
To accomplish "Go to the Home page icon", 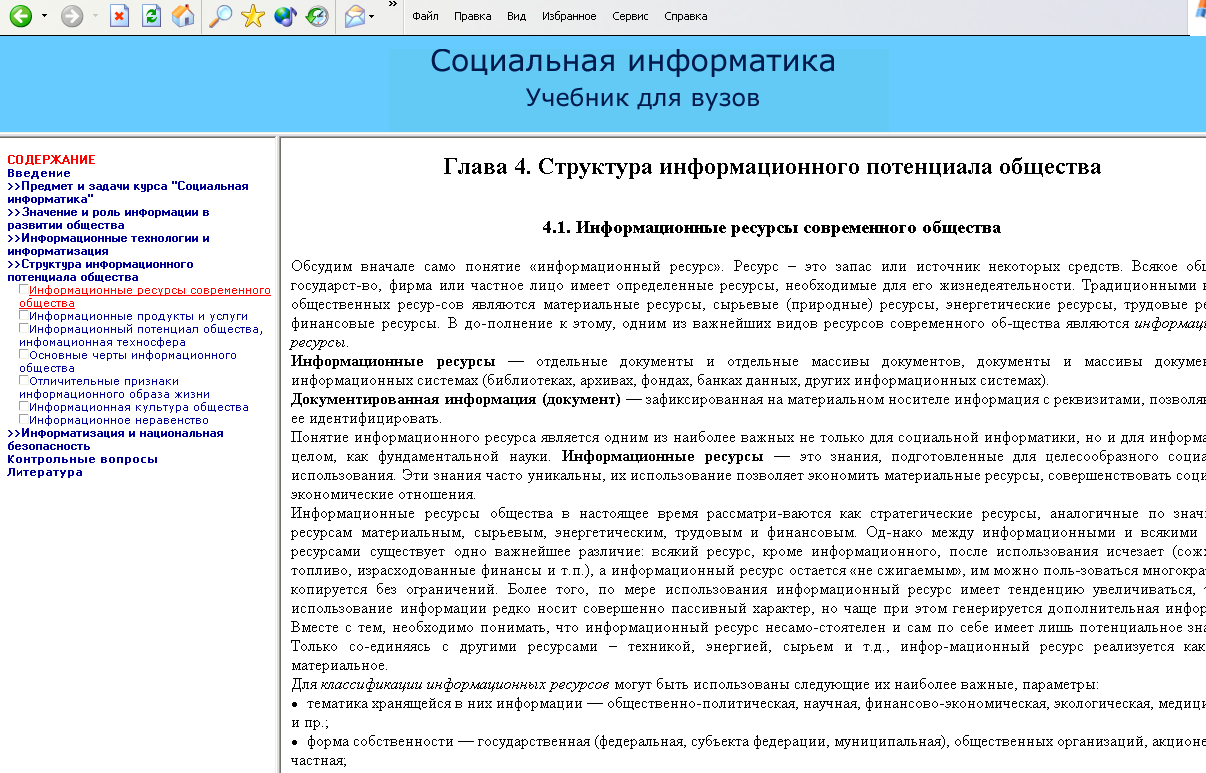I will (183, 16).
